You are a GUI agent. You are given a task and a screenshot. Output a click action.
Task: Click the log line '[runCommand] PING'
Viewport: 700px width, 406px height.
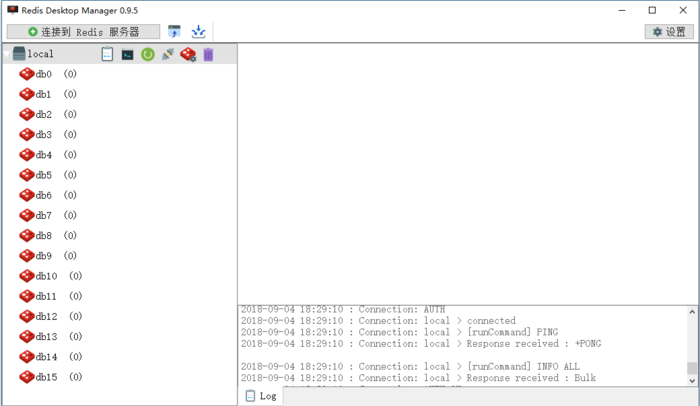click(400, 332)
